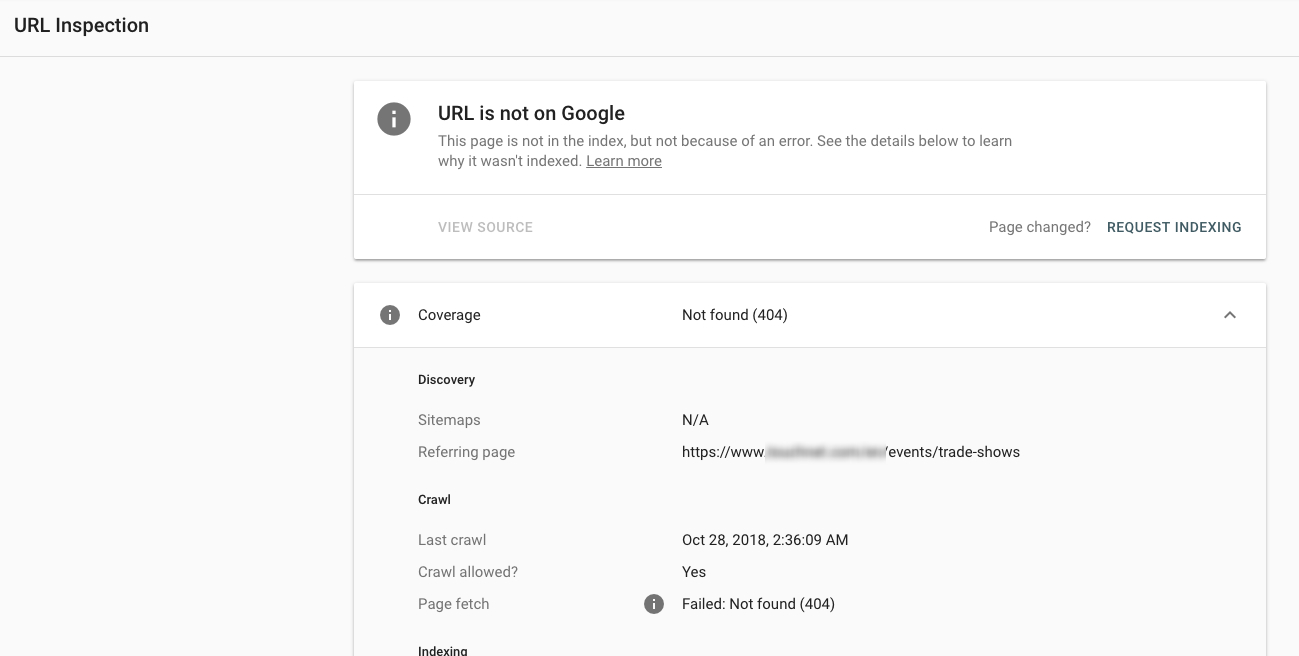Image resolution: width=1299 pixels, height=656 pixels.
Task: Click the referring page URL ending in trade-shows
Action: pos(850,452)
